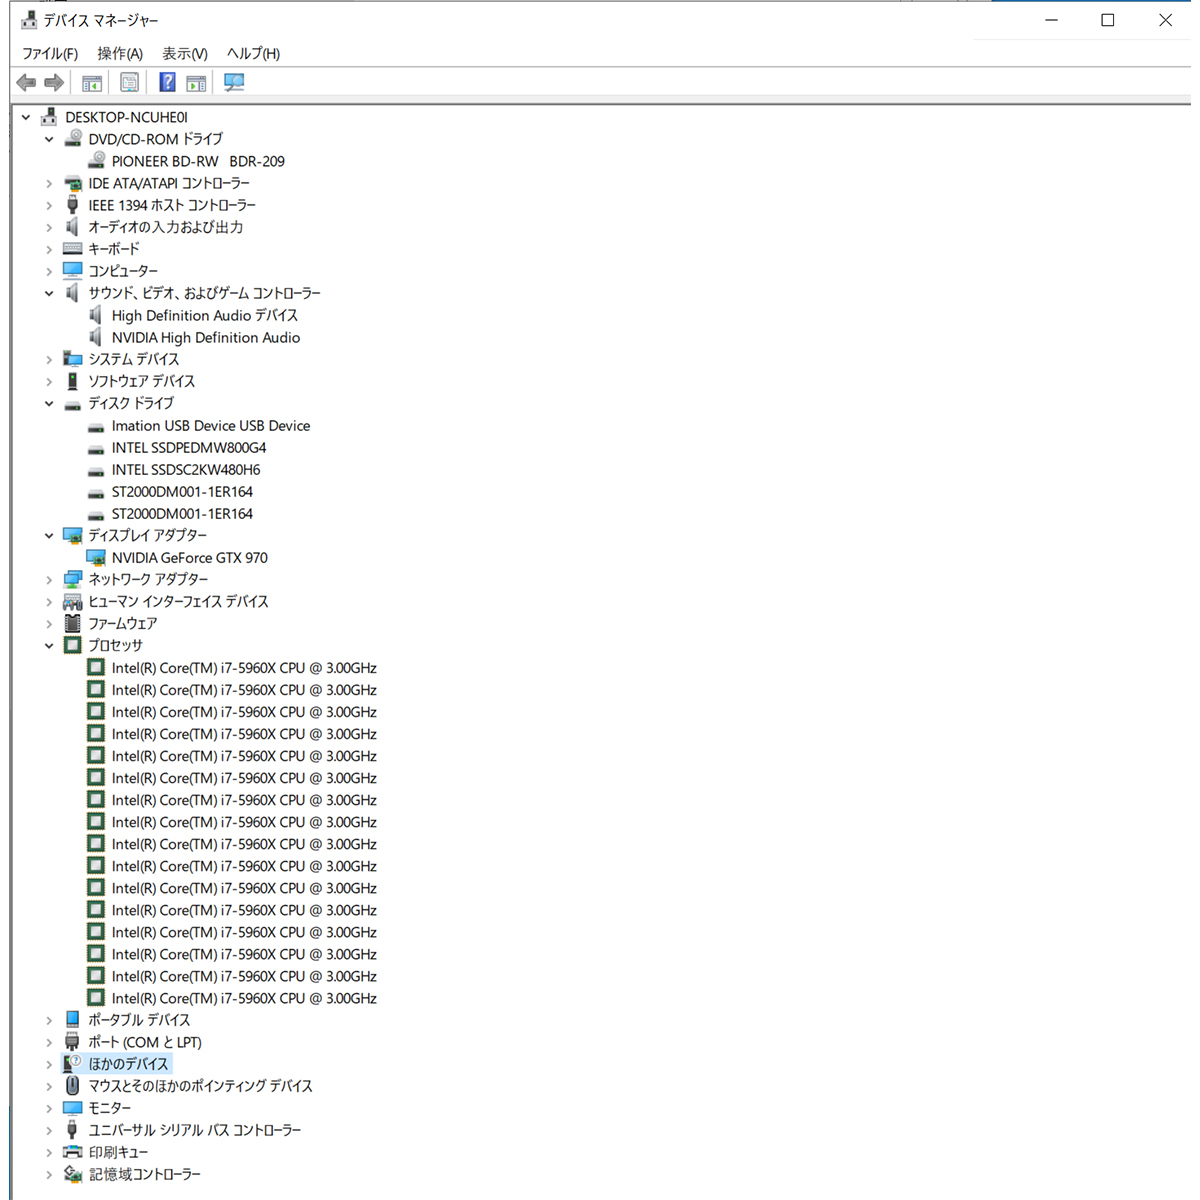Expand the ユニバーサル シリアル バス コントローラー category
Viewport: 1200px width, 1200px height.
(49, 1130)
